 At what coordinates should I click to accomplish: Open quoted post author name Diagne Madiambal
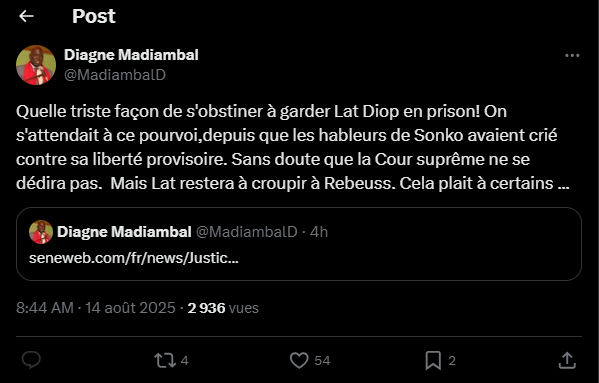(124, 232)
